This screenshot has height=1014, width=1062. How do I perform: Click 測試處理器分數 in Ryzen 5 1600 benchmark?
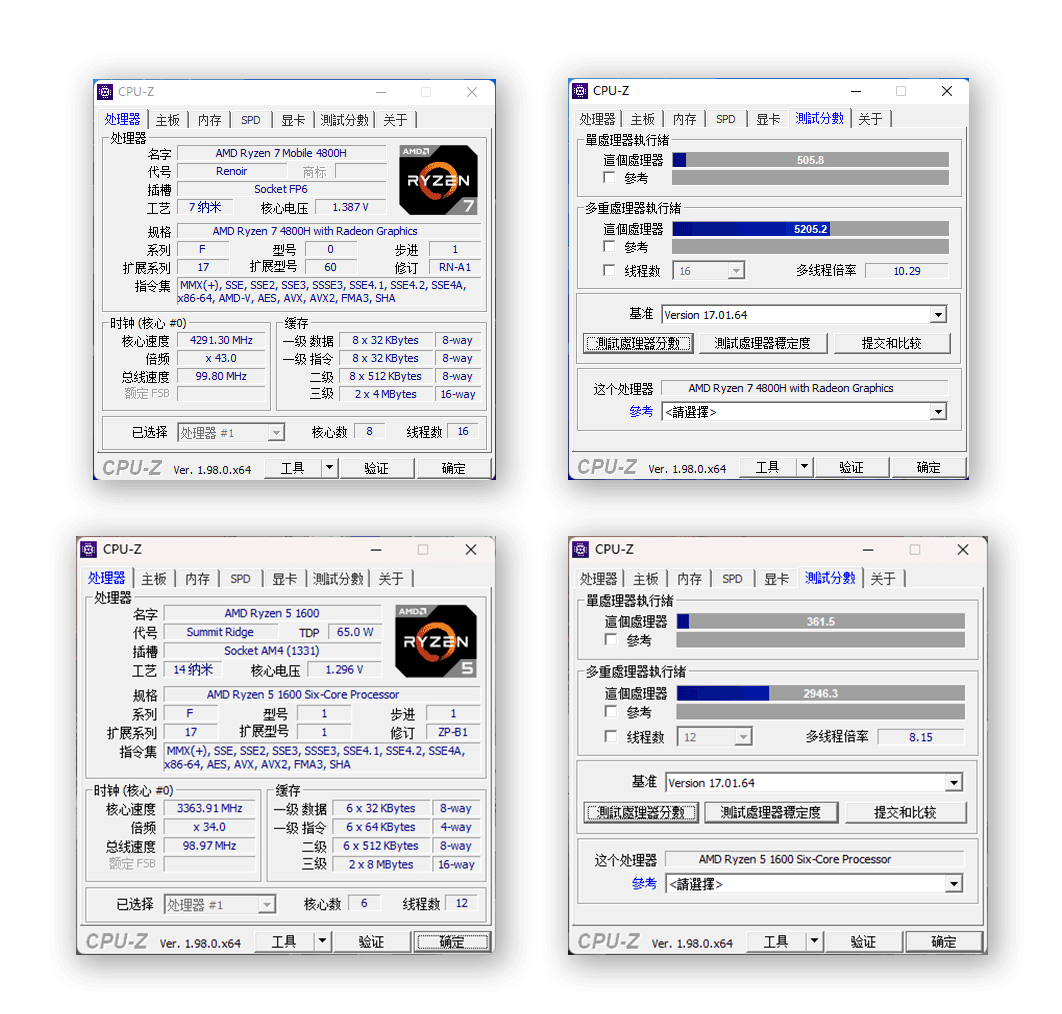[x=641, y=812]
